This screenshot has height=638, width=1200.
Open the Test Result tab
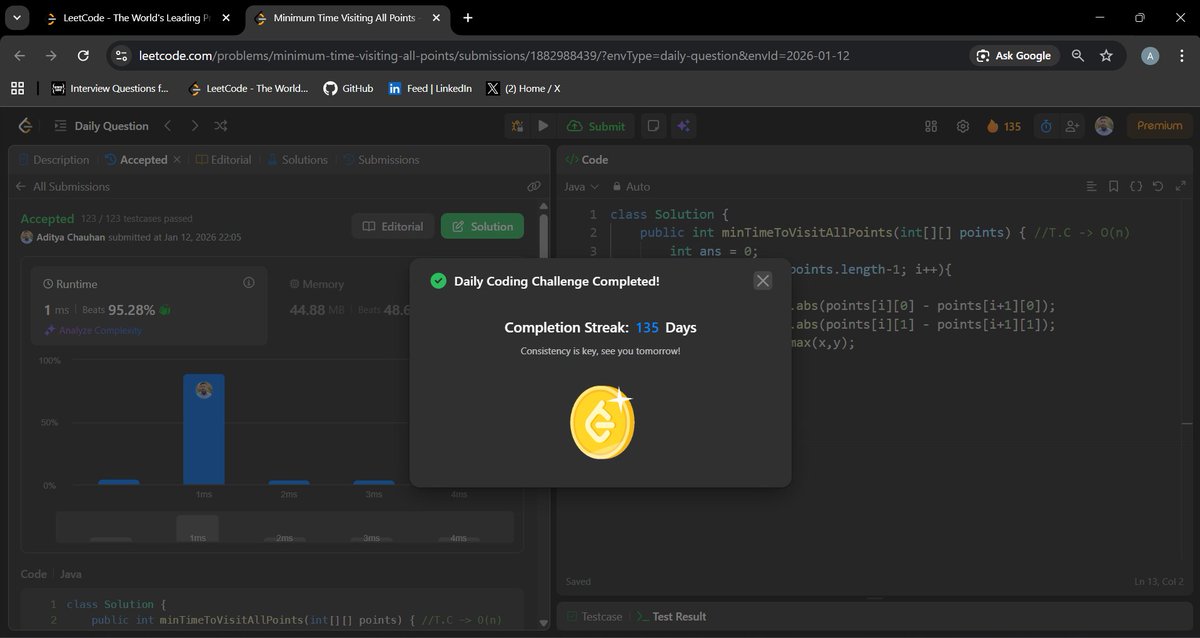coord(671,617)
